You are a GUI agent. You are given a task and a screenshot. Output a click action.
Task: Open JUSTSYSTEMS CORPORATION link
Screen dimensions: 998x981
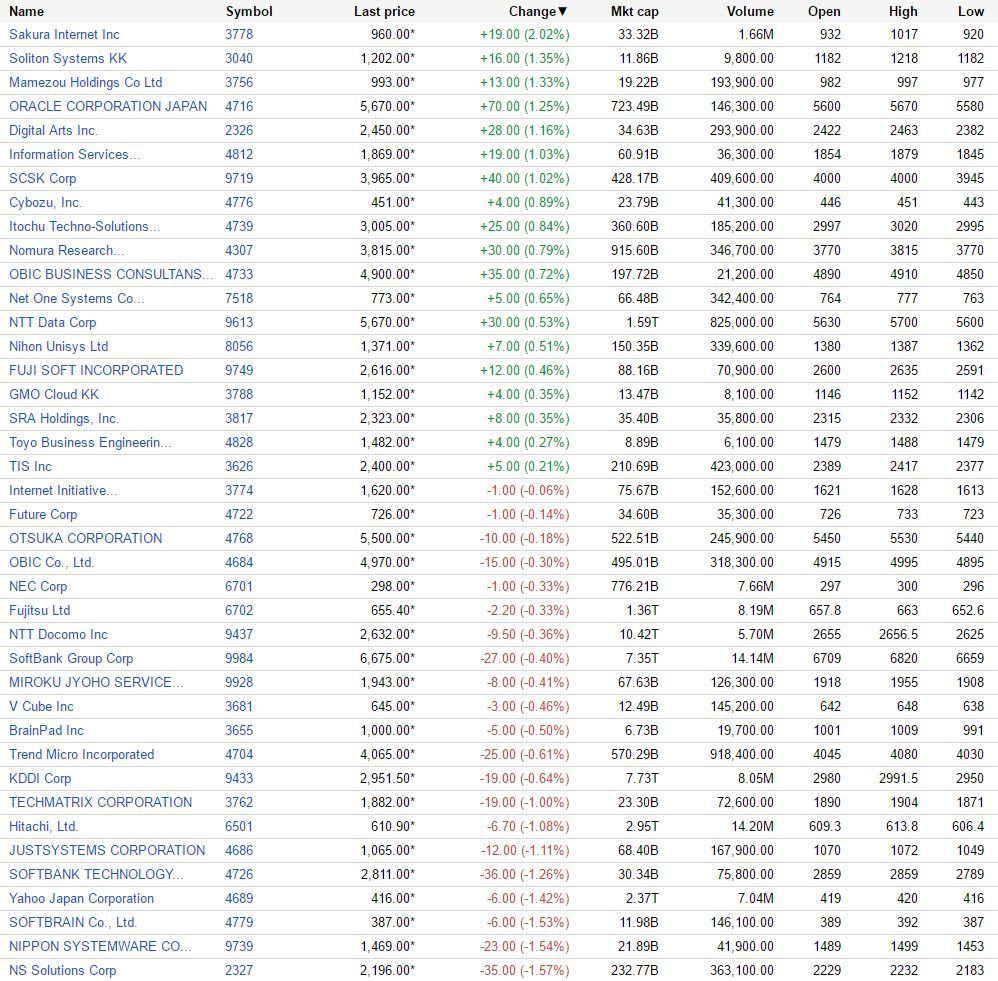[107, 850]
